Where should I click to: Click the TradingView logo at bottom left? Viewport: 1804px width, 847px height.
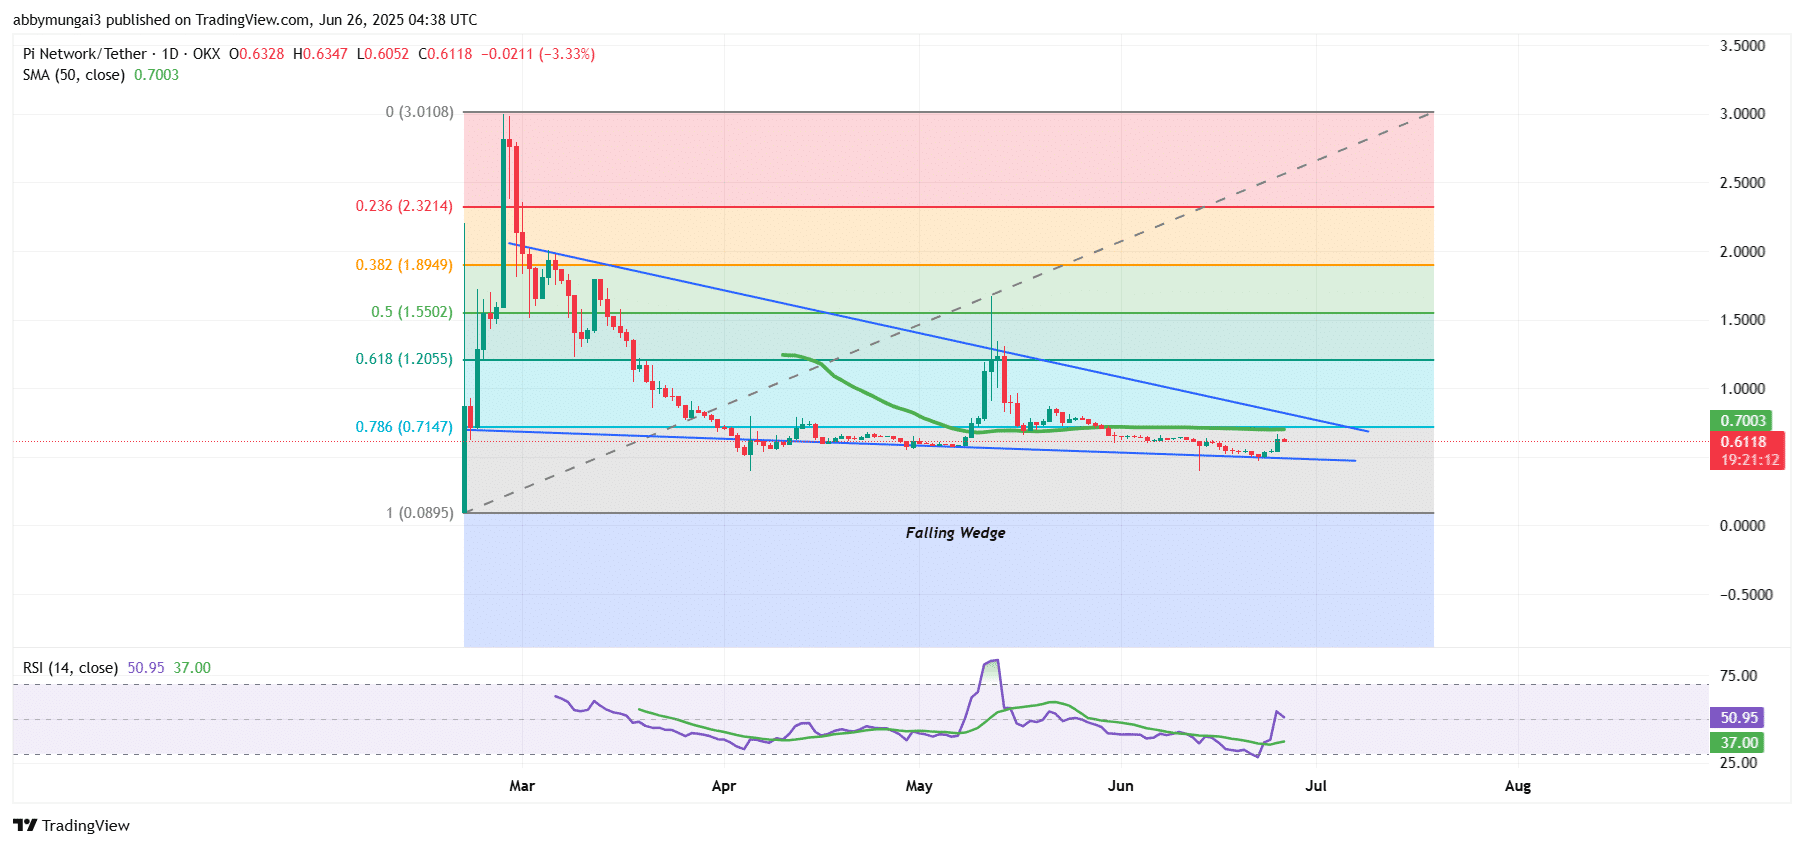pos(71,825)
